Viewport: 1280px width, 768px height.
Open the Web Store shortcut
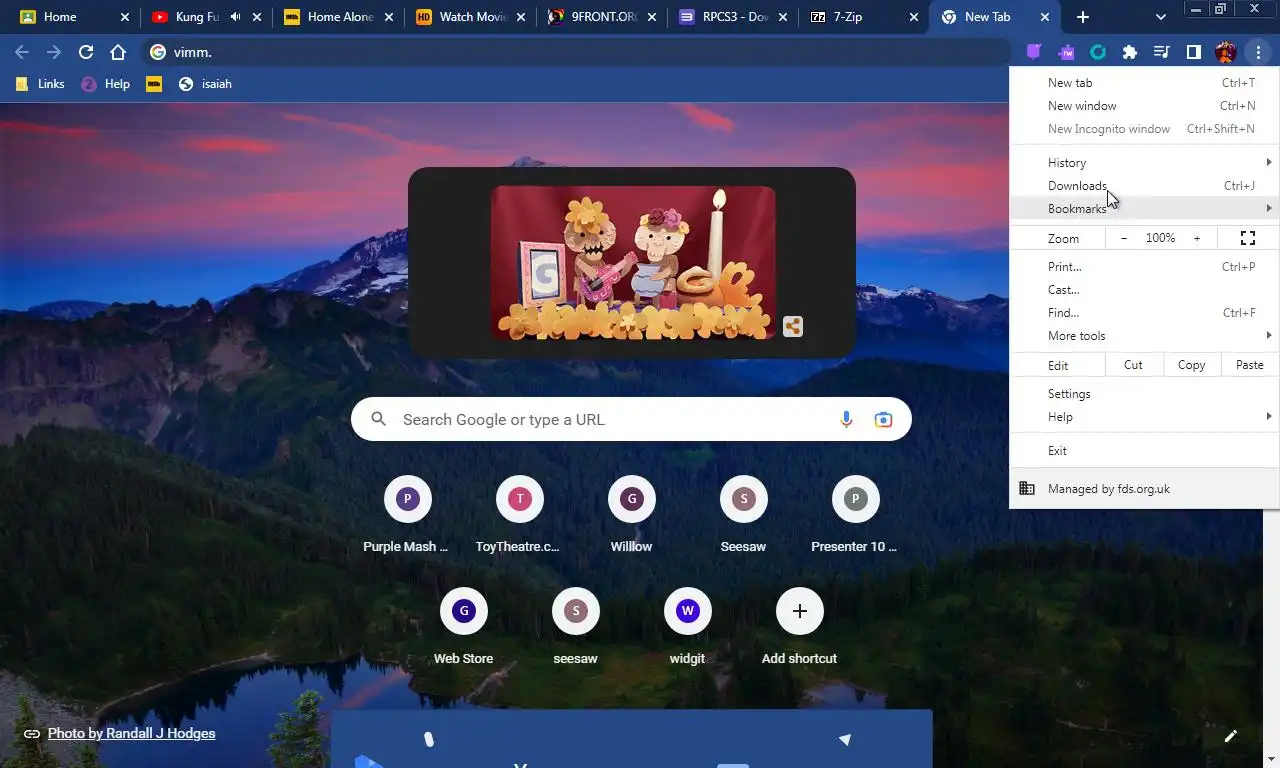tap(463, 628)
